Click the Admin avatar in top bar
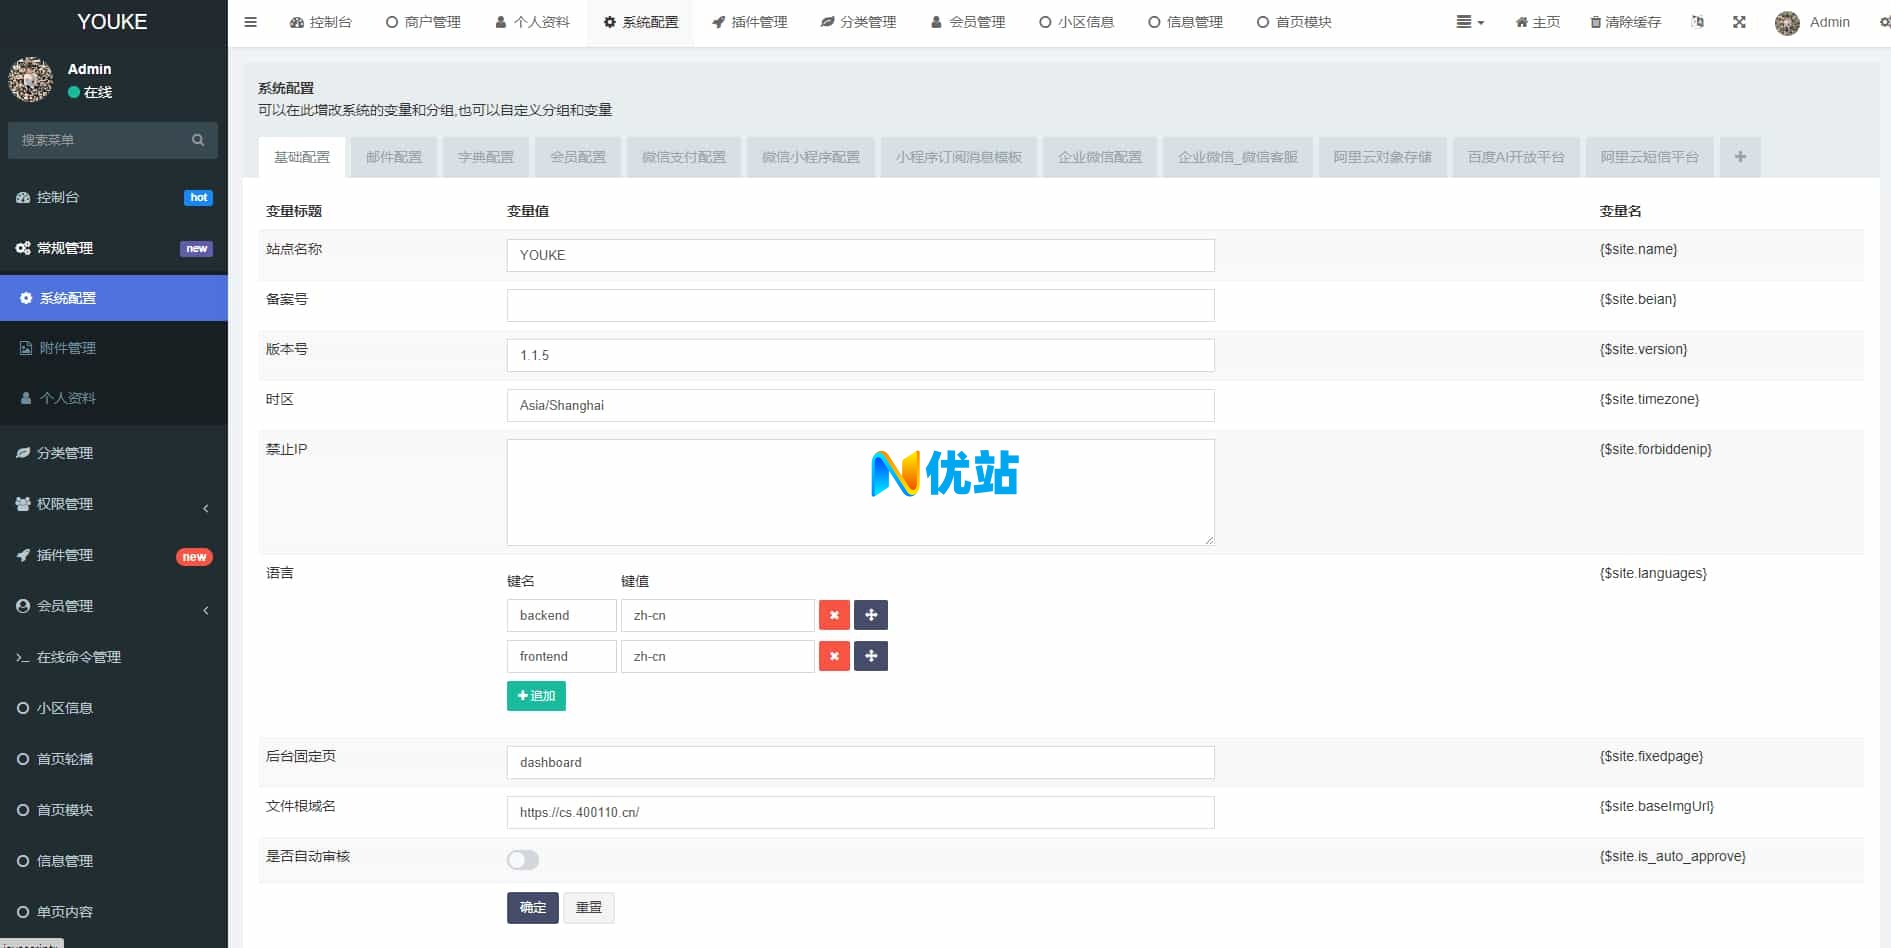 1787,23
